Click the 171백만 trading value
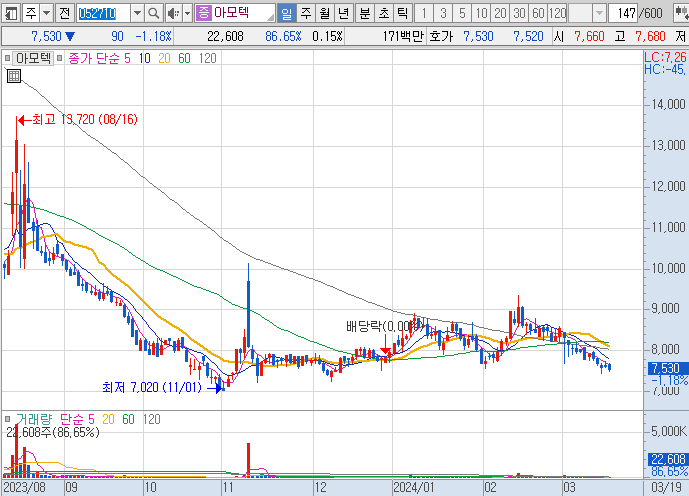The width and height of the screenshot is (689, 496). coord(403,36)
